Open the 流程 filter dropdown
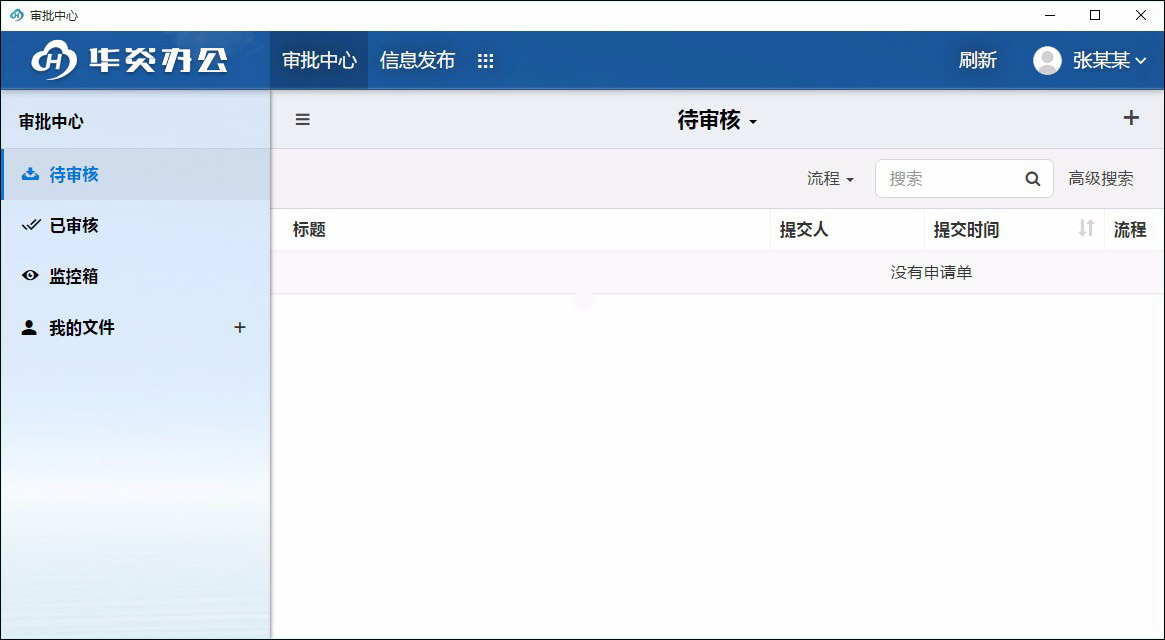 click(x=831, y=178)
